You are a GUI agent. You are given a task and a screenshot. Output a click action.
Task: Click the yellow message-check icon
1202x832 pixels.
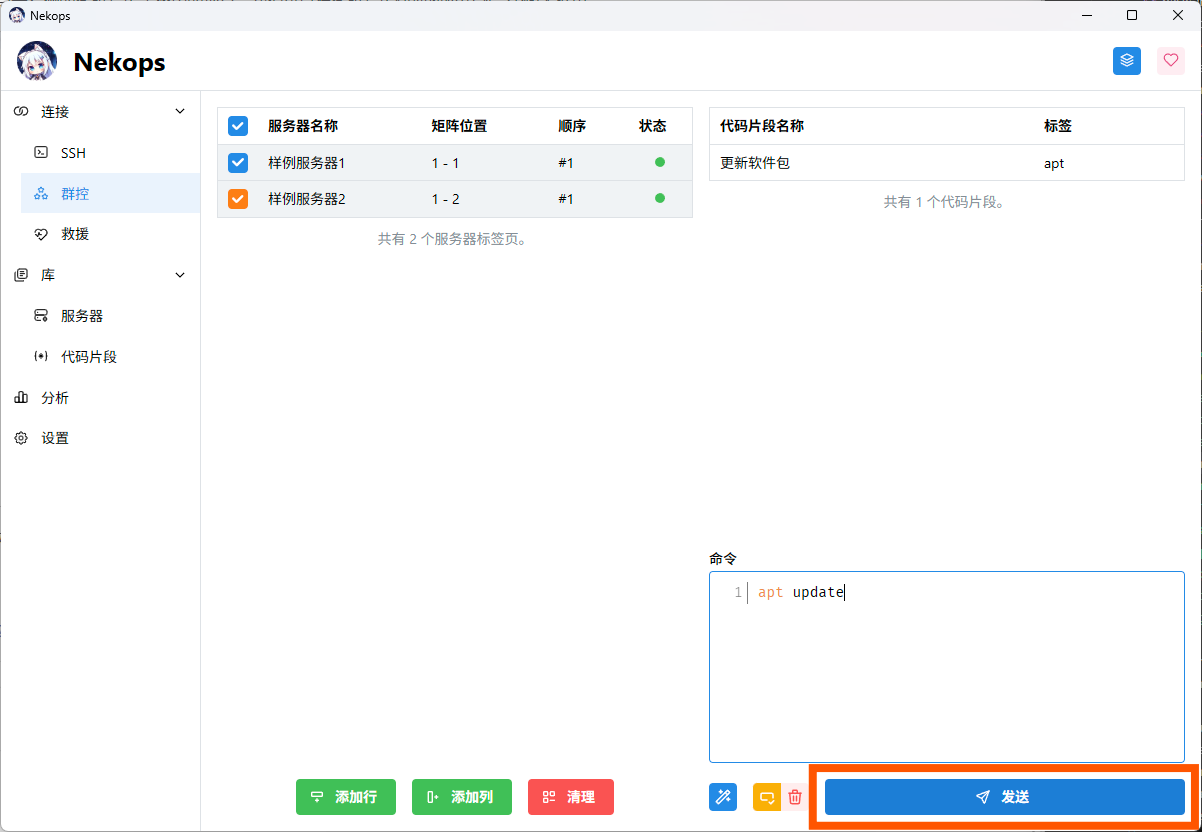[x=767, y=797]
